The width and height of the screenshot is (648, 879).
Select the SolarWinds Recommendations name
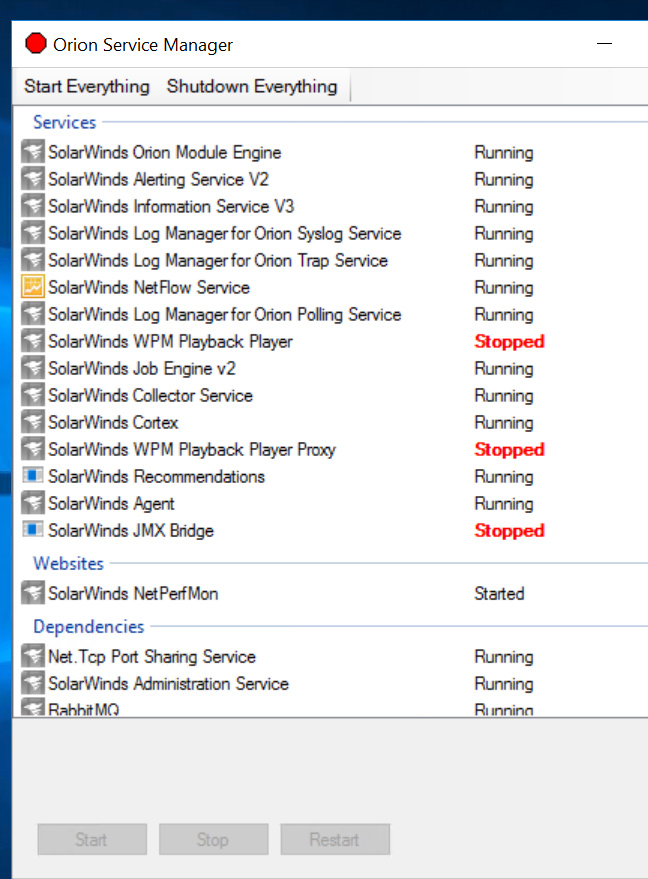point(156,476)
